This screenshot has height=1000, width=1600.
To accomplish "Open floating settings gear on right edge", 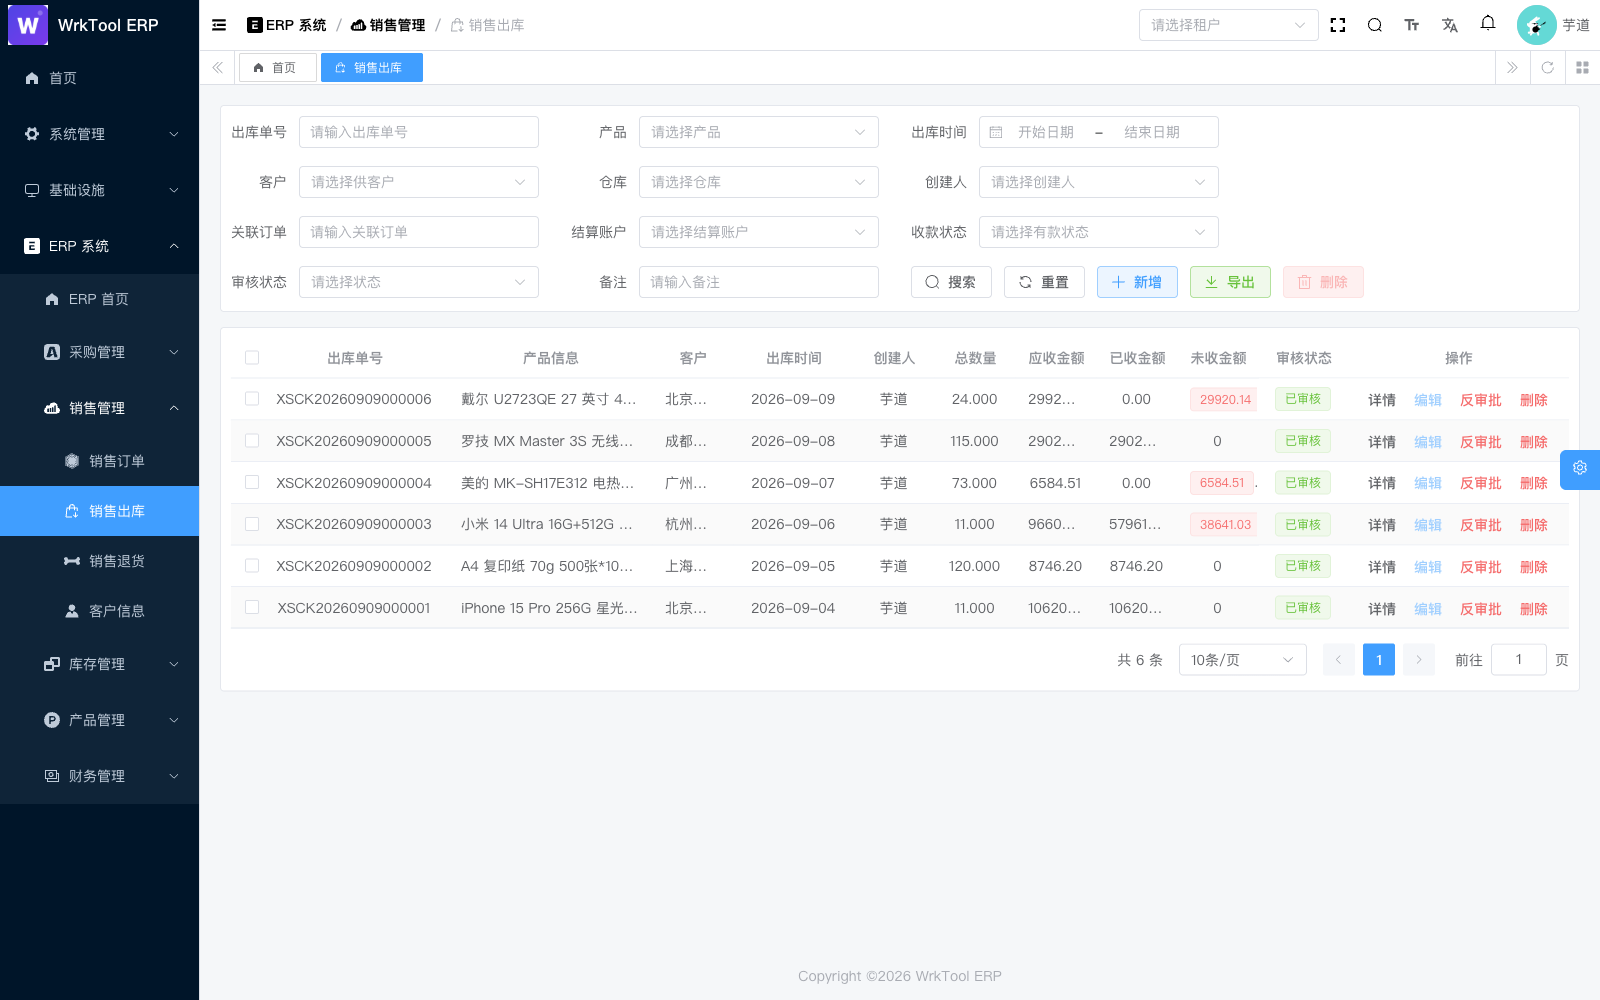I will [1580, 468].
